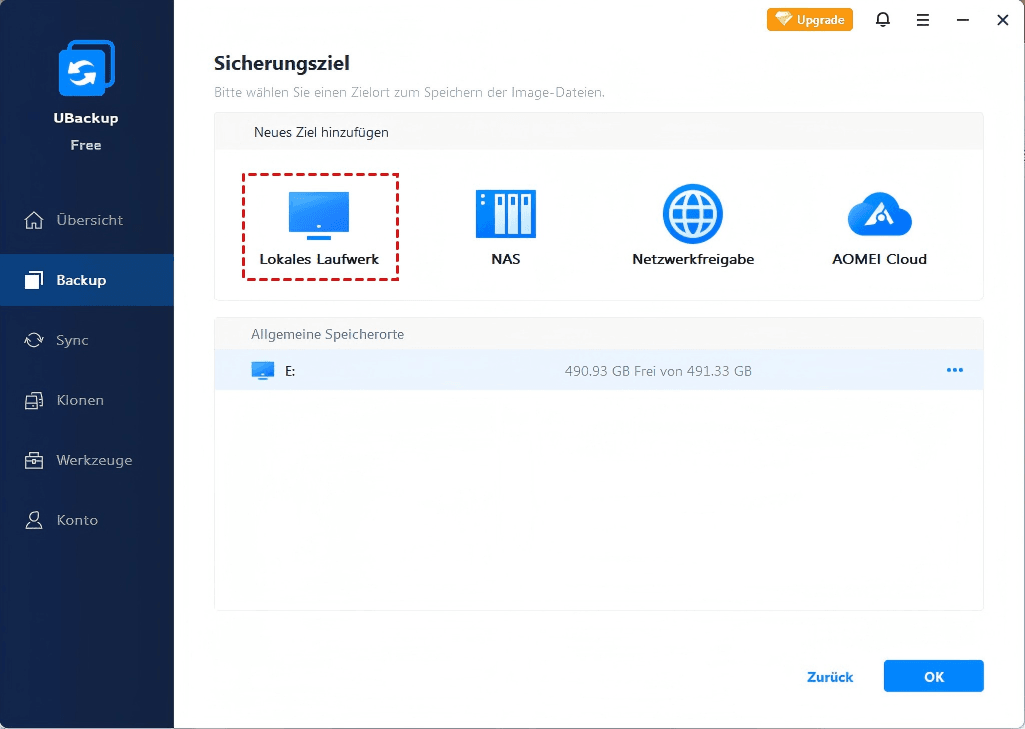1025x729 pixels.
Task: Confirm with the OK button
Action: pos(933,677)
